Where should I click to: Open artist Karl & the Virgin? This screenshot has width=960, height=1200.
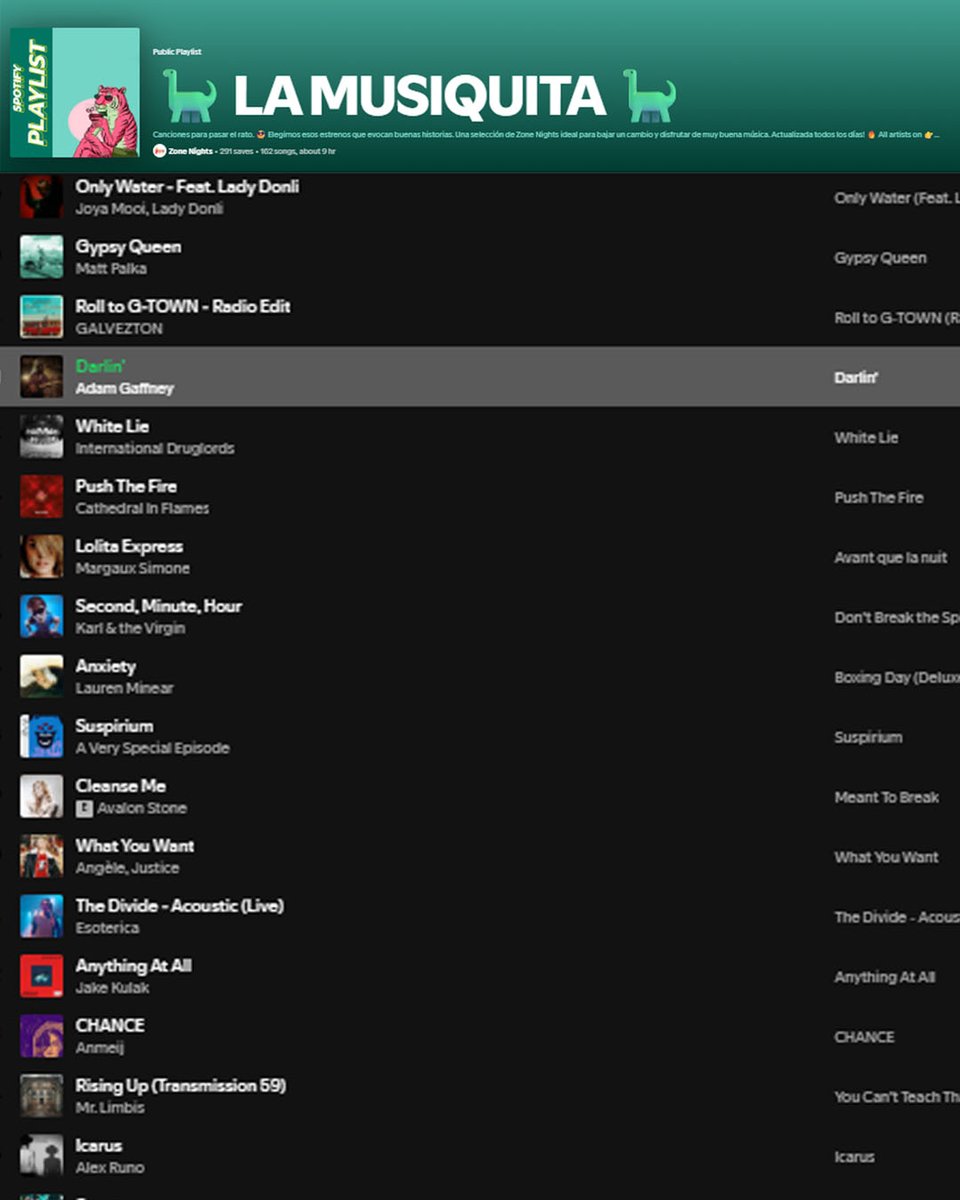pyautogui.click(x=130, y=629)
